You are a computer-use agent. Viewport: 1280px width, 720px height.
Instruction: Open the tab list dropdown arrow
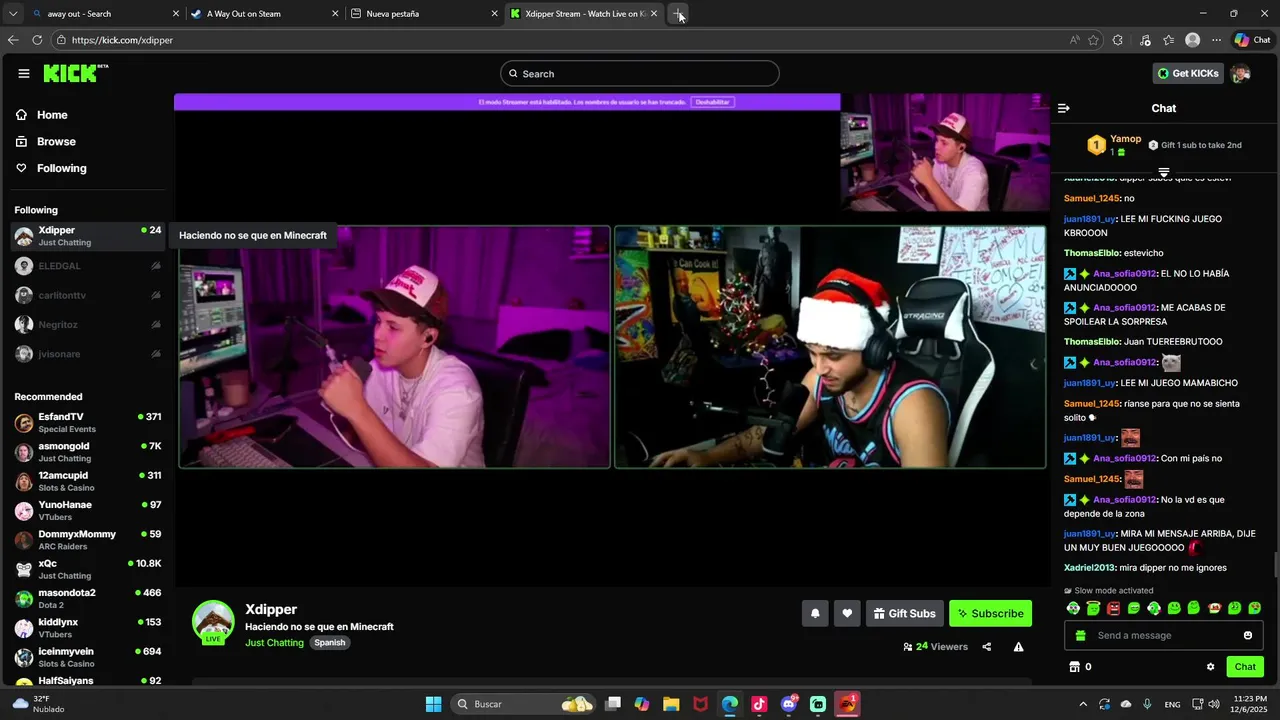click(14, 14)
